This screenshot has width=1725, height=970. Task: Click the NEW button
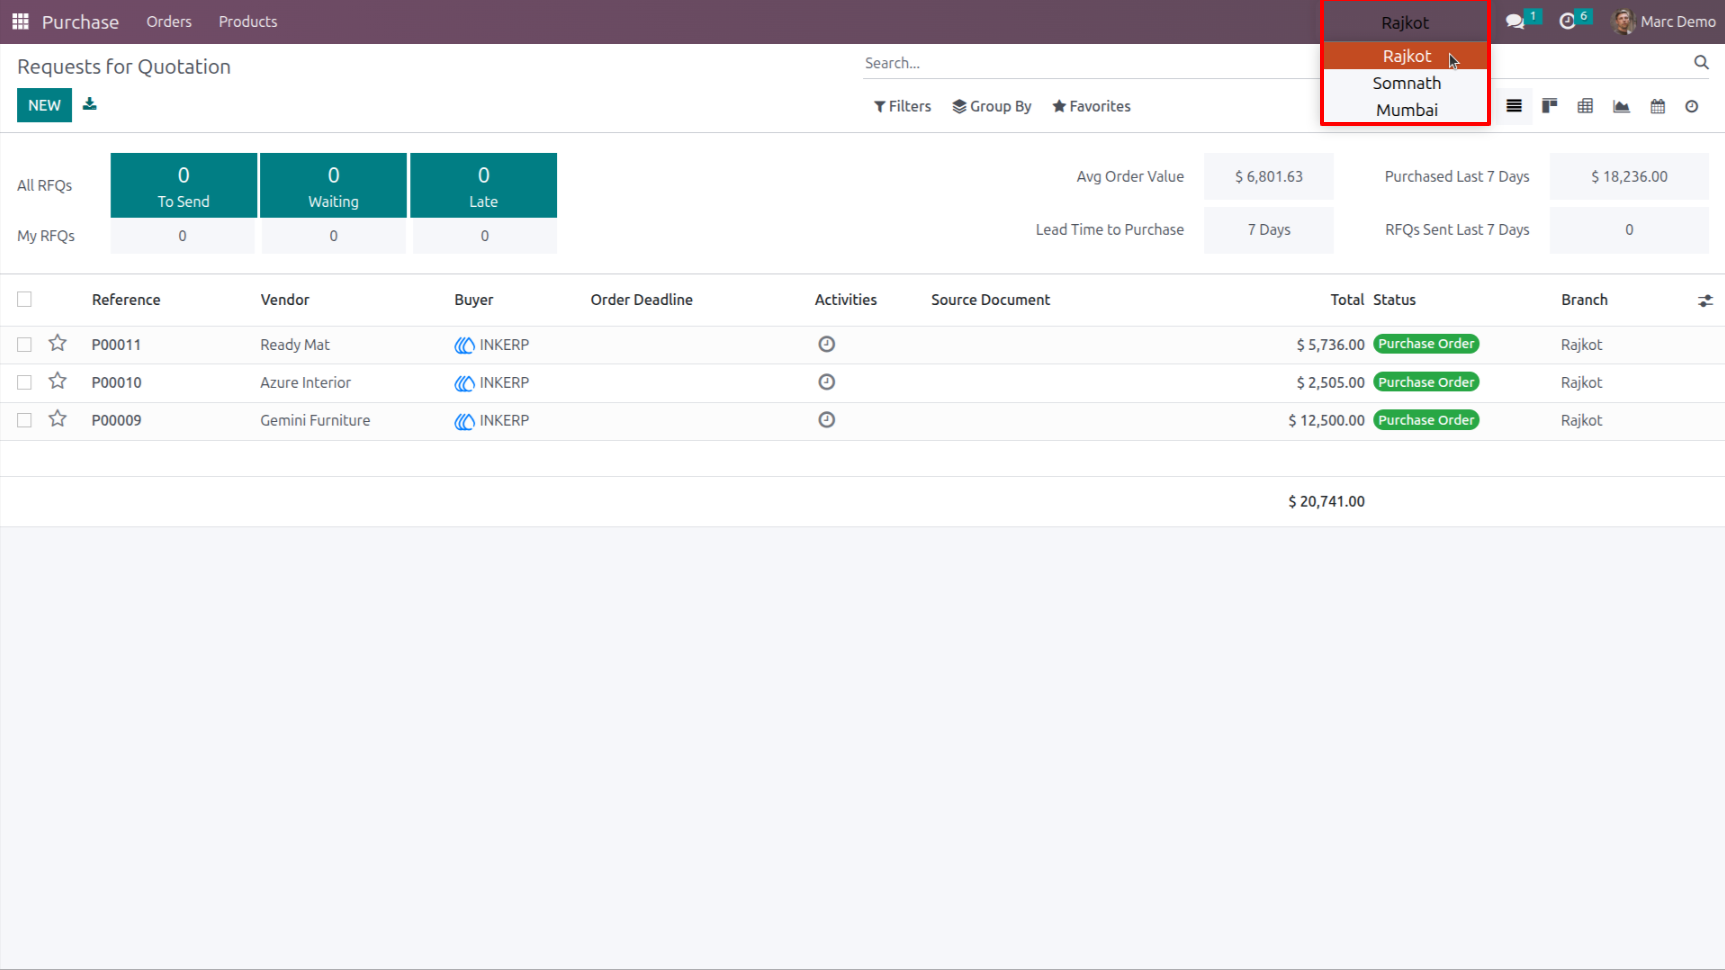point(44,105)
